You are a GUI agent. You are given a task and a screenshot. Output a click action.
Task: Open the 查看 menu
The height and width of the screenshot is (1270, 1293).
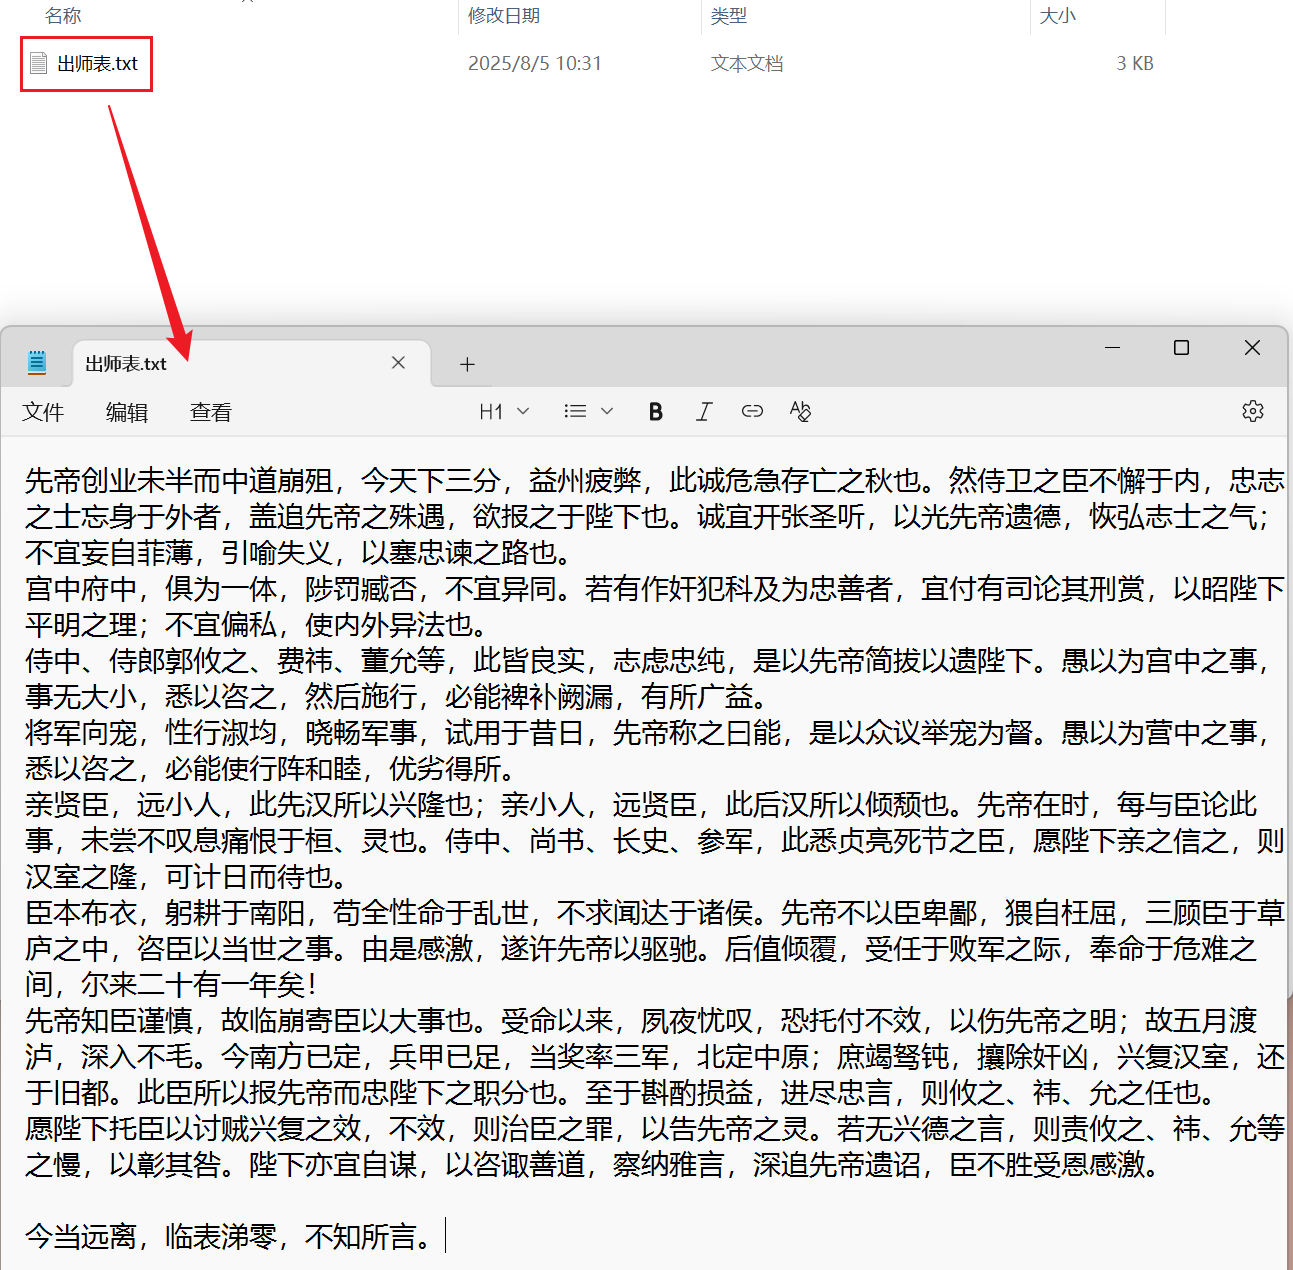click(210, 412)
